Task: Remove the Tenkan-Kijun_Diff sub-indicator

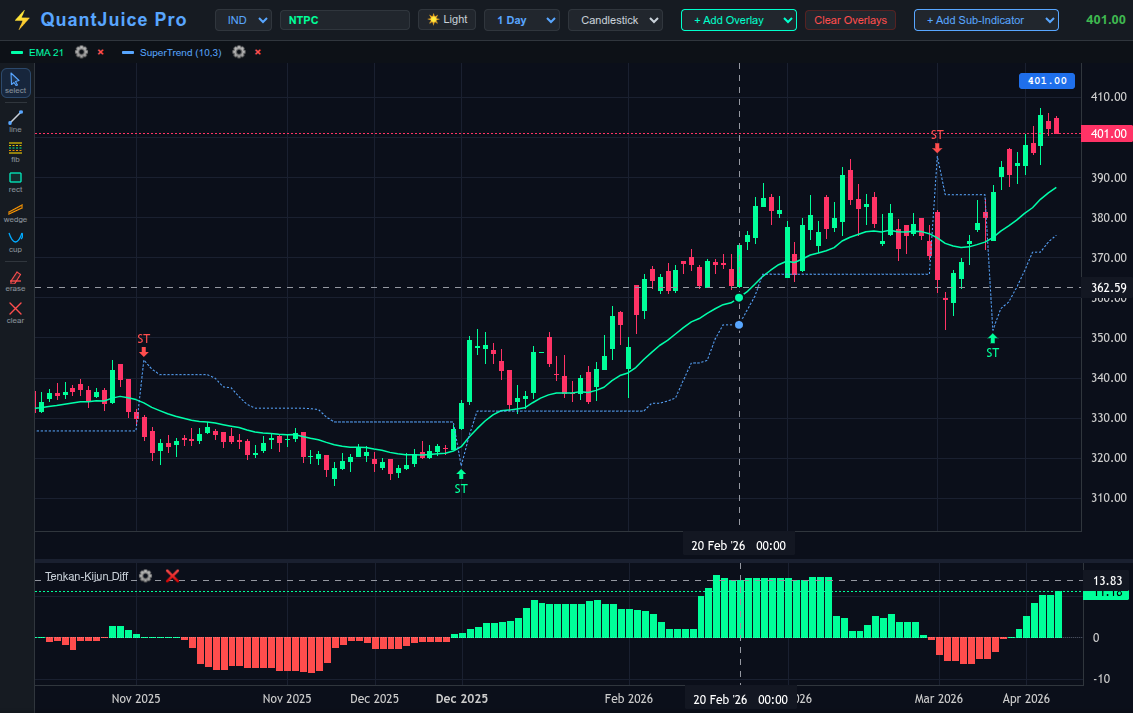Action: point(172,576)
